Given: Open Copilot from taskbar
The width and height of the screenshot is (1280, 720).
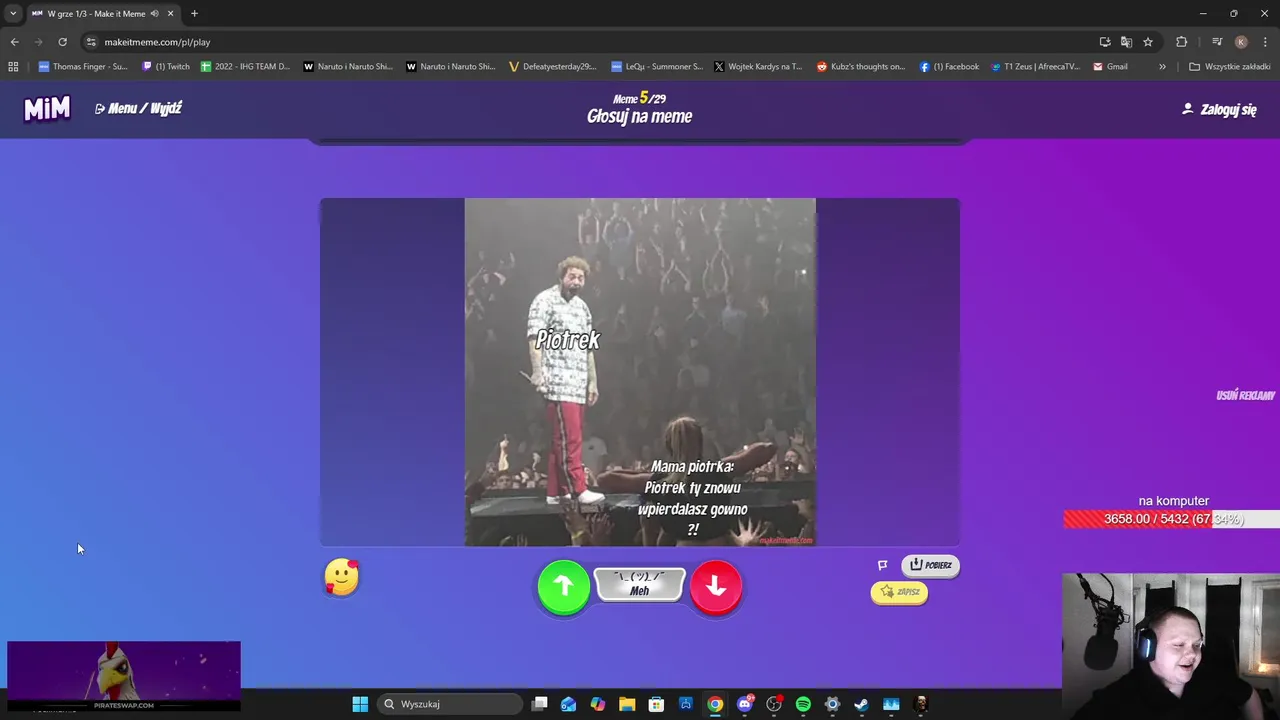Looking at the screenshot, I should pyautogui.click(x=598, y=704).
